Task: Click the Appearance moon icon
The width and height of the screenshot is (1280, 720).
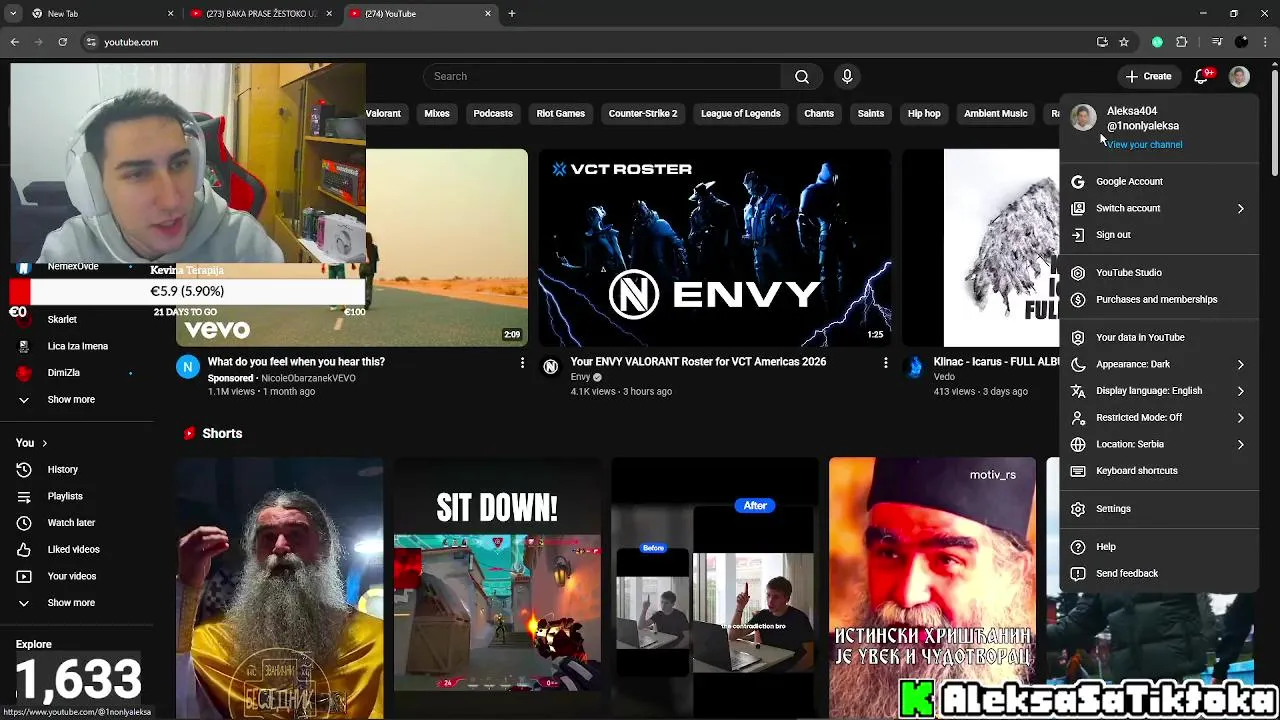Action: tap(1077, 364)
